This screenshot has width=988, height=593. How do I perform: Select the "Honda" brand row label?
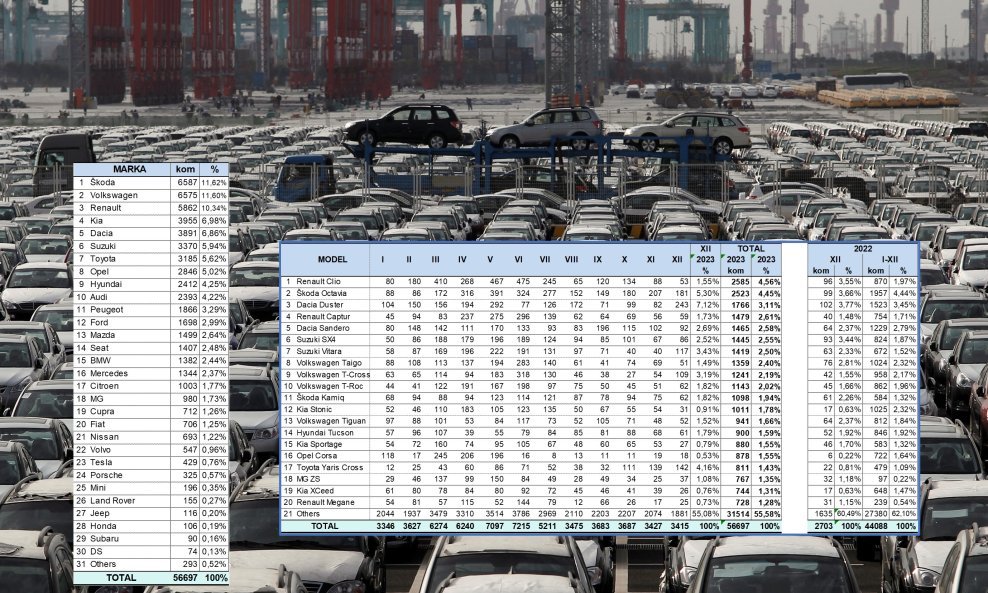click(103, 526)
